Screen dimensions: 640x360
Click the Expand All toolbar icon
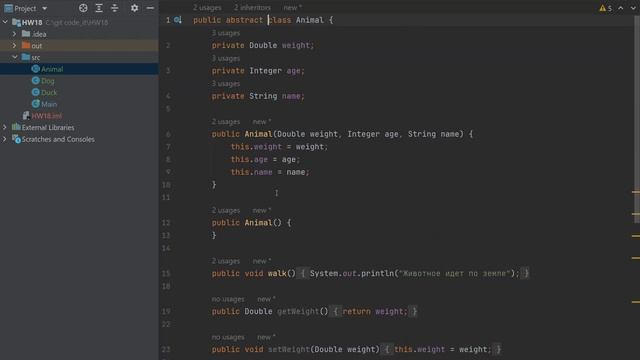click(99, 8)
